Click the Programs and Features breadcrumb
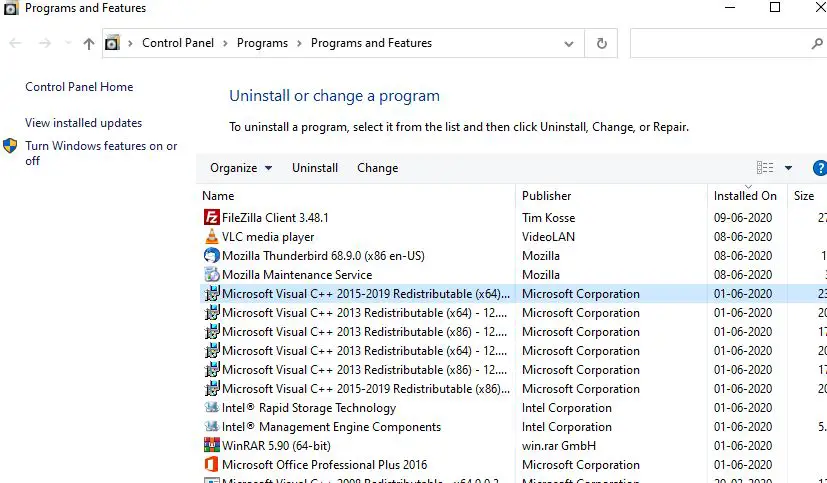The image size is (827, 483). click(371, 43)
